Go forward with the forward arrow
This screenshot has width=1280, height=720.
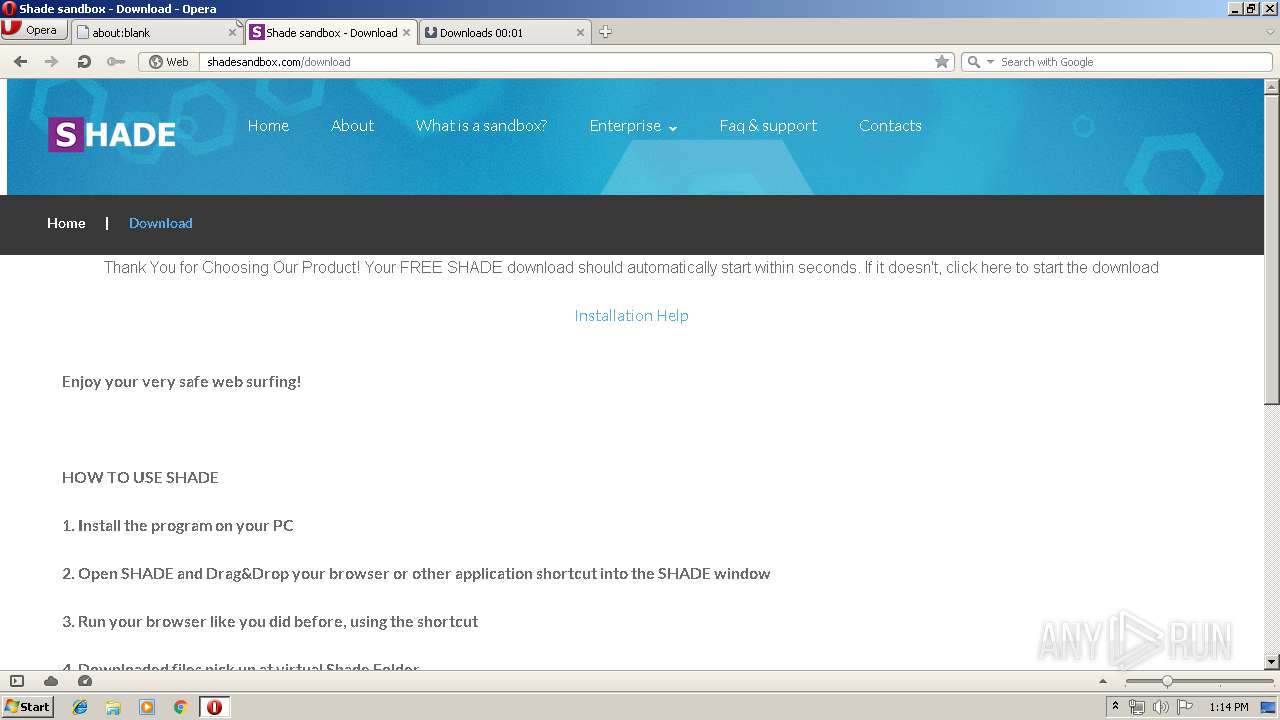point(52,61)
